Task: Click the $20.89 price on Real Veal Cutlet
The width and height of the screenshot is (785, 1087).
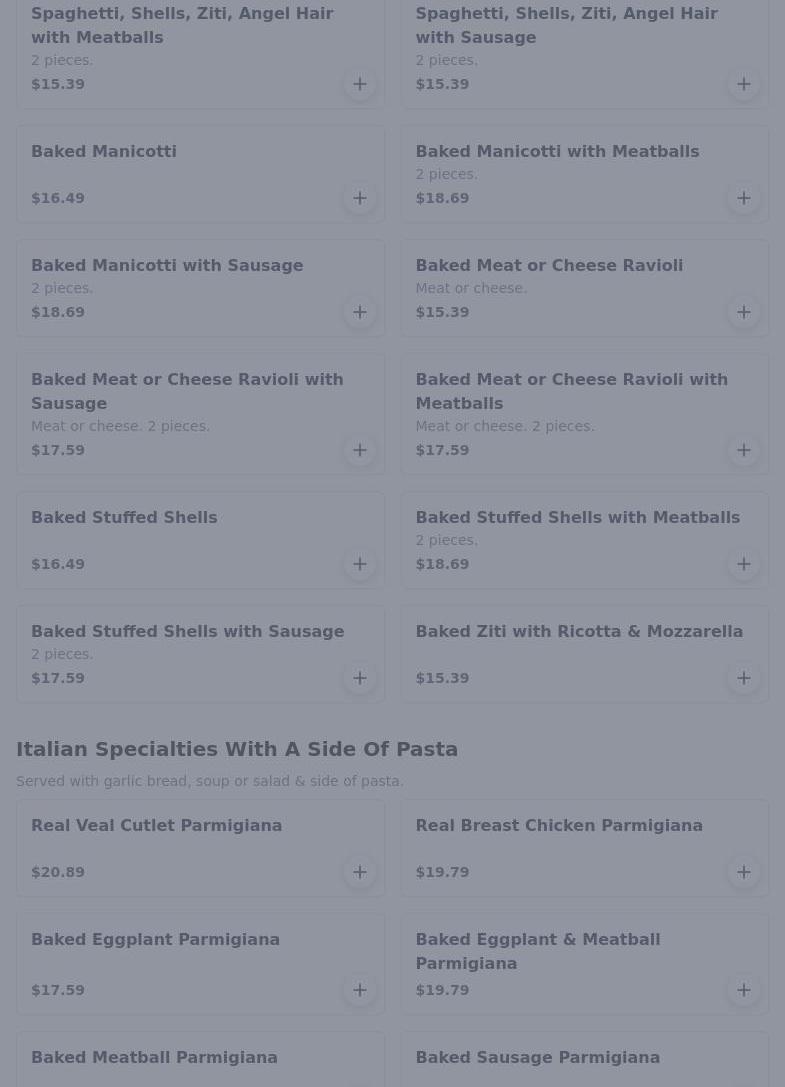Action: click(58, 872)
